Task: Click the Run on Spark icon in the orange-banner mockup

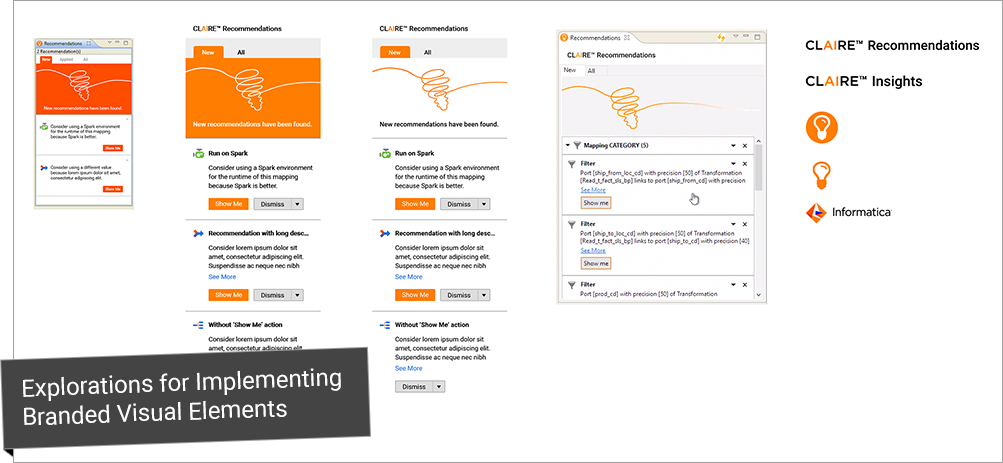Action: tap(198, 154)
